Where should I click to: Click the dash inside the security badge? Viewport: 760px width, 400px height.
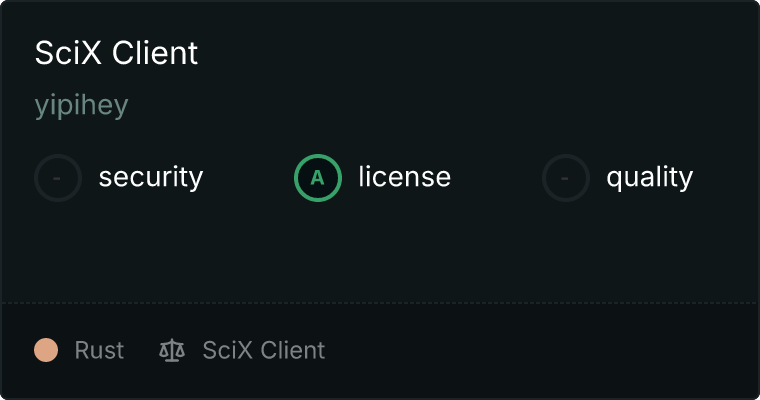[58, 178]
